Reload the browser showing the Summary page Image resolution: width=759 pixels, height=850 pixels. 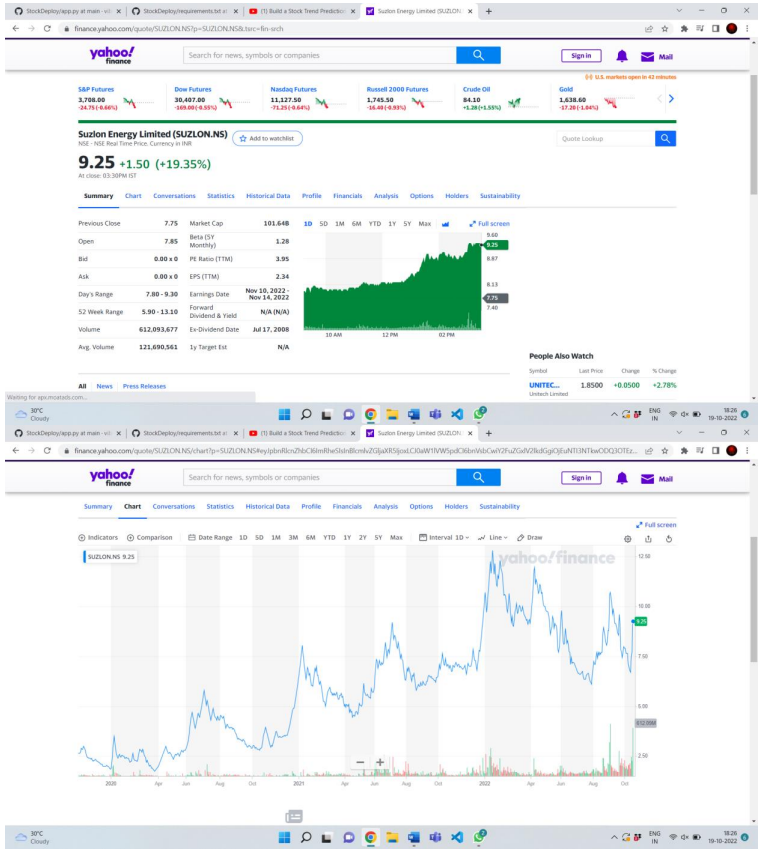pos(47,29)
